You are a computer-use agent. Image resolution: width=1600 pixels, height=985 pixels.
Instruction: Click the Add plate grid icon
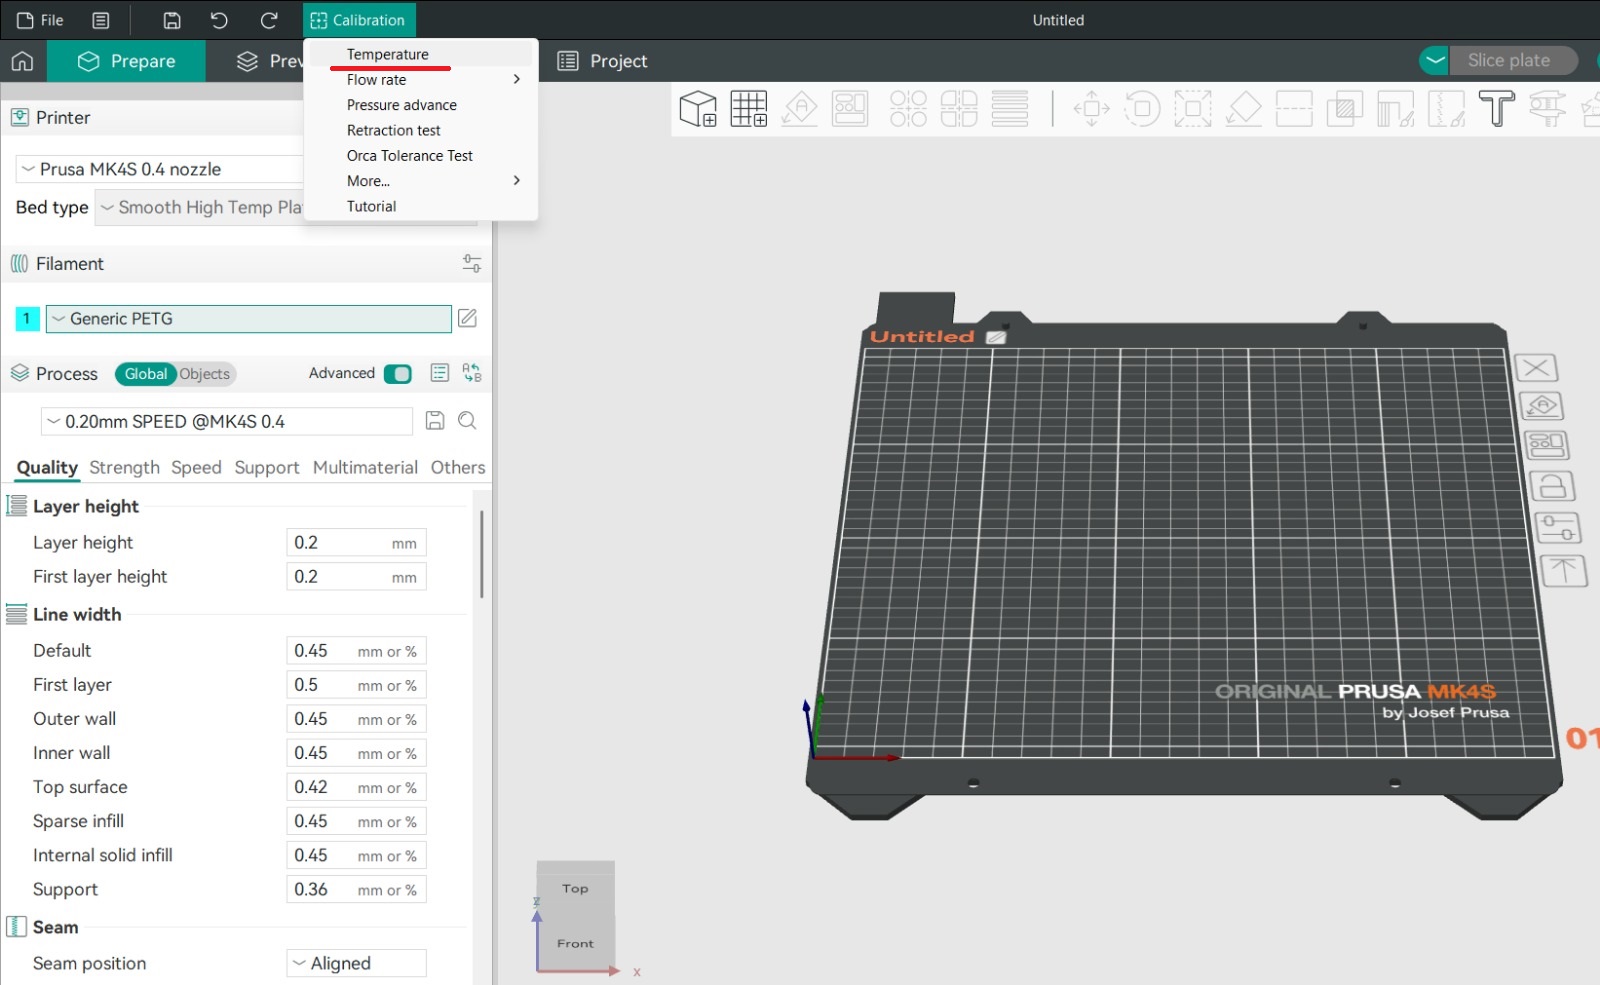click(x=748, y=108)
